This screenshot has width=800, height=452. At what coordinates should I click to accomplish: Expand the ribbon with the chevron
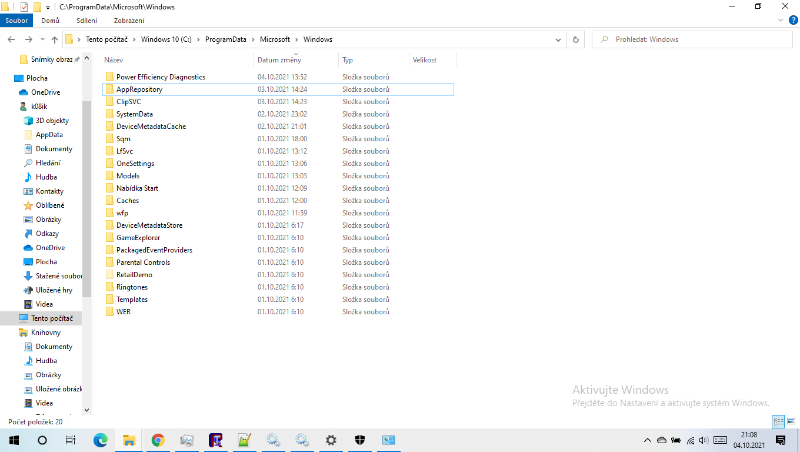point(780,20)
